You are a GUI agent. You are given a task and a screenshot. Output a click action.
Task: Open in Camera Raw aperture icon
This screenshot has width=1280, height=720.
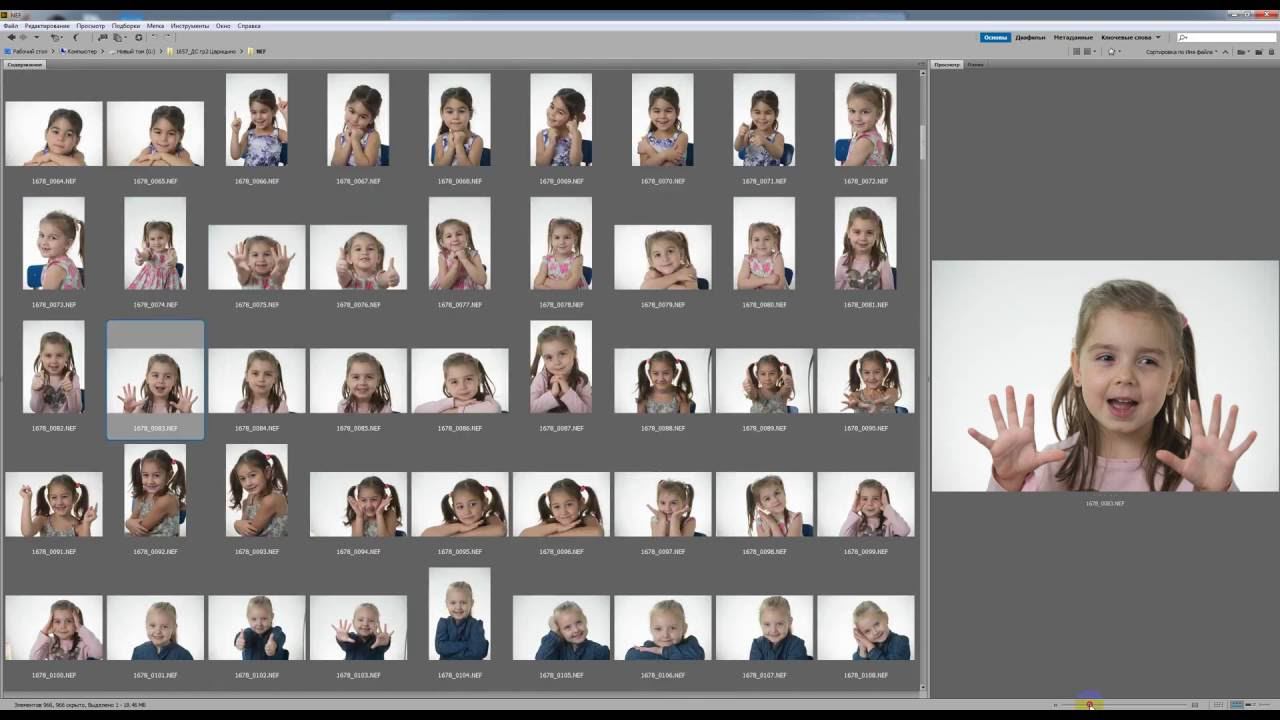point(138,37)
